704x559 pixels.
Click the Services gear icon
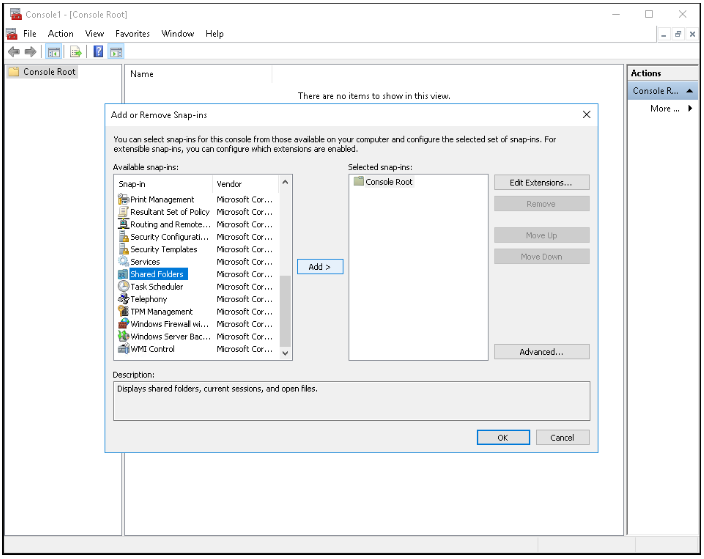point(123,262)
